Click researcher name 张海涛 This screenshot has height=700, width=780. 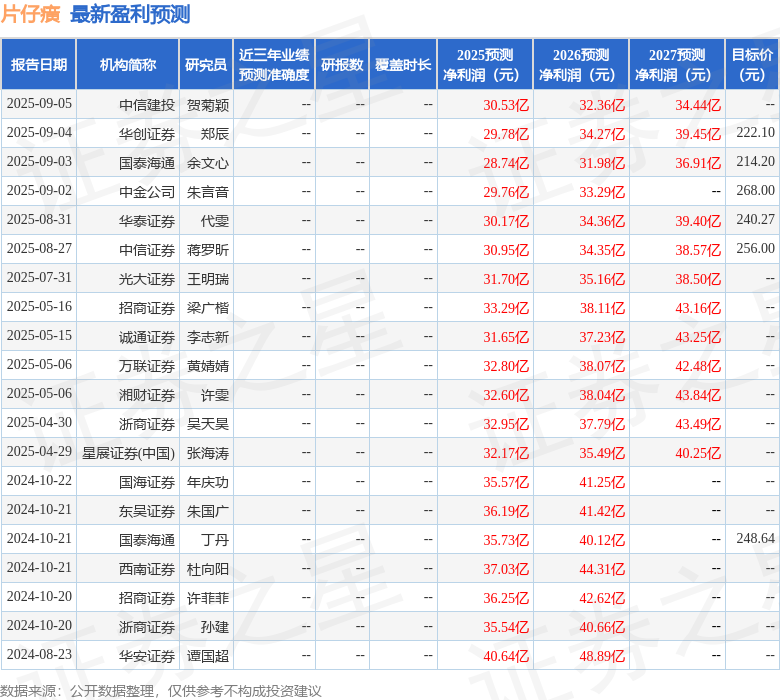[208, 453]
